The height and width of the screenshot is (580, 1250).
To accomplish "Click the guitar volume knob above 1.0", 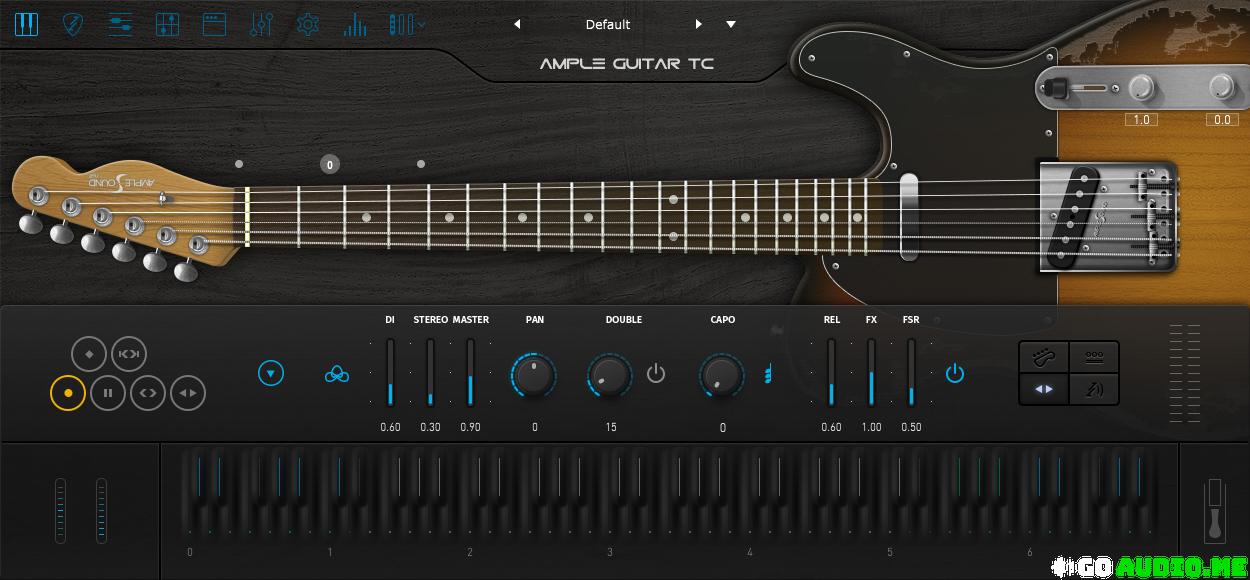I will coord(1141,89).
